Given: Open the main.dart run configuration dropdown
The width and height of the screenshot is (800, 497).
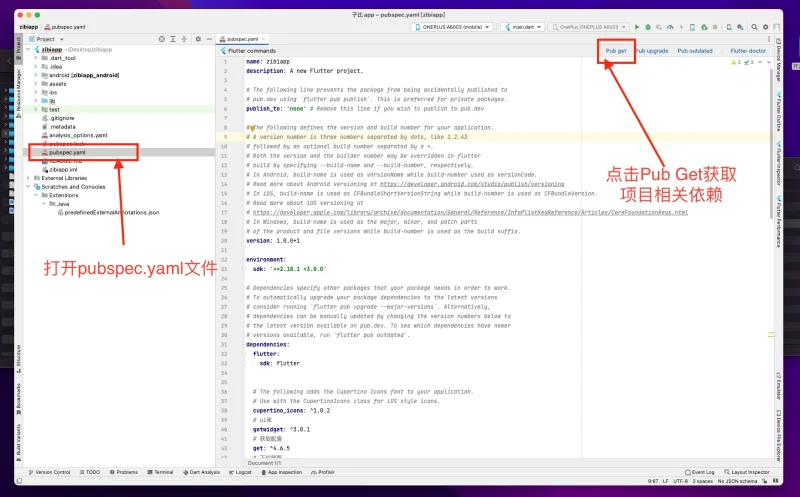Looking at the screenshot, I should pos(523,27).
